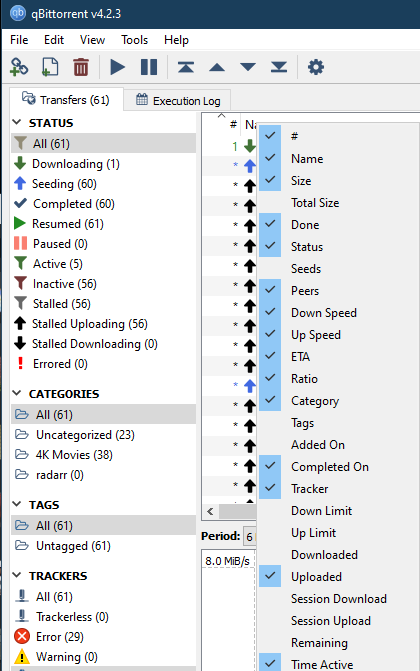Image resolution: width=420 pixels, height=671 pixels.
Task: Move torrent to bottom of queue
Action: pyautogui.click(x=279, y=67)
